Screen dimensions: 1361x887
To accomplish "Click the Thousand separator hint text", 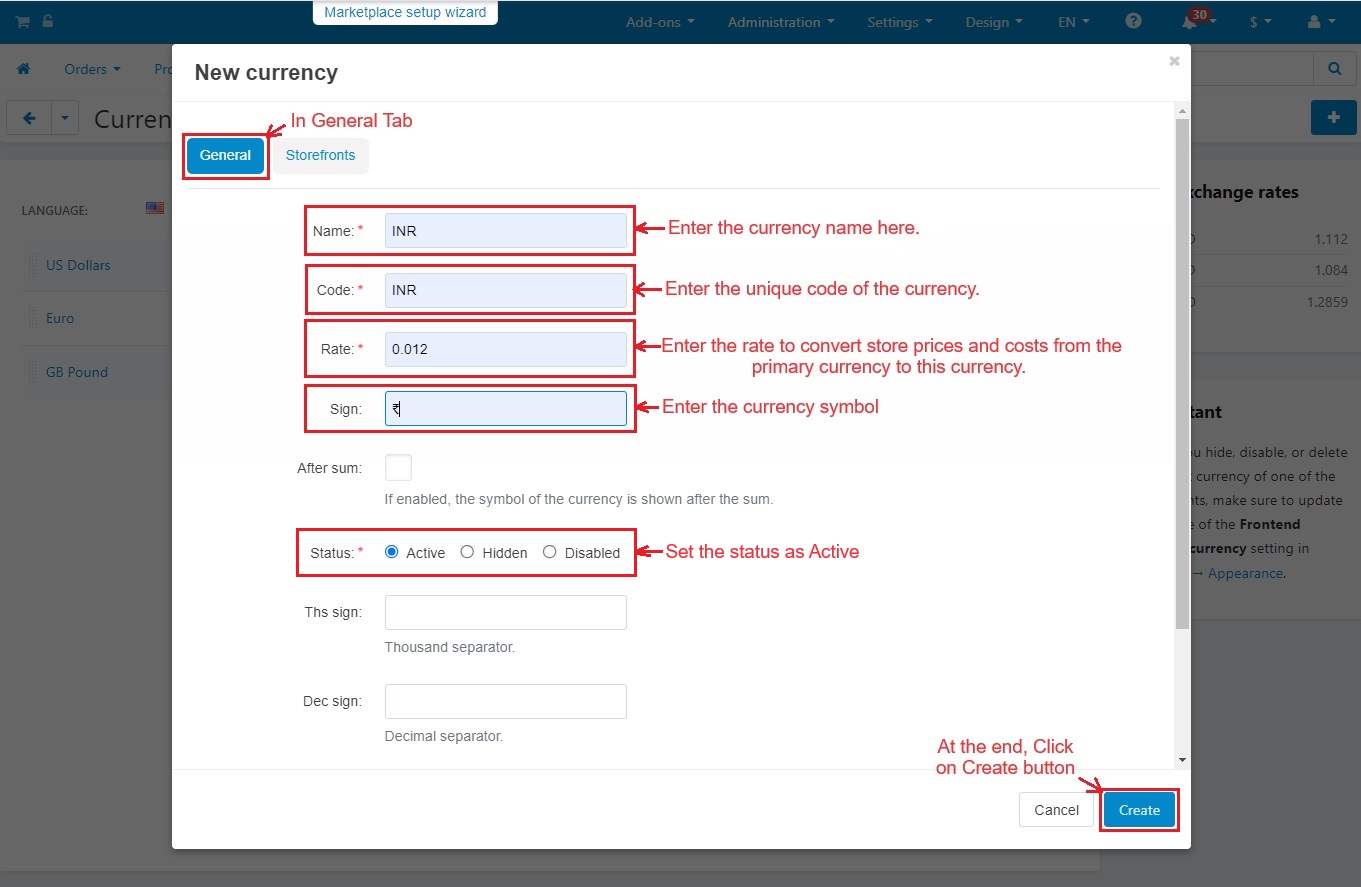I will [450, 647].
